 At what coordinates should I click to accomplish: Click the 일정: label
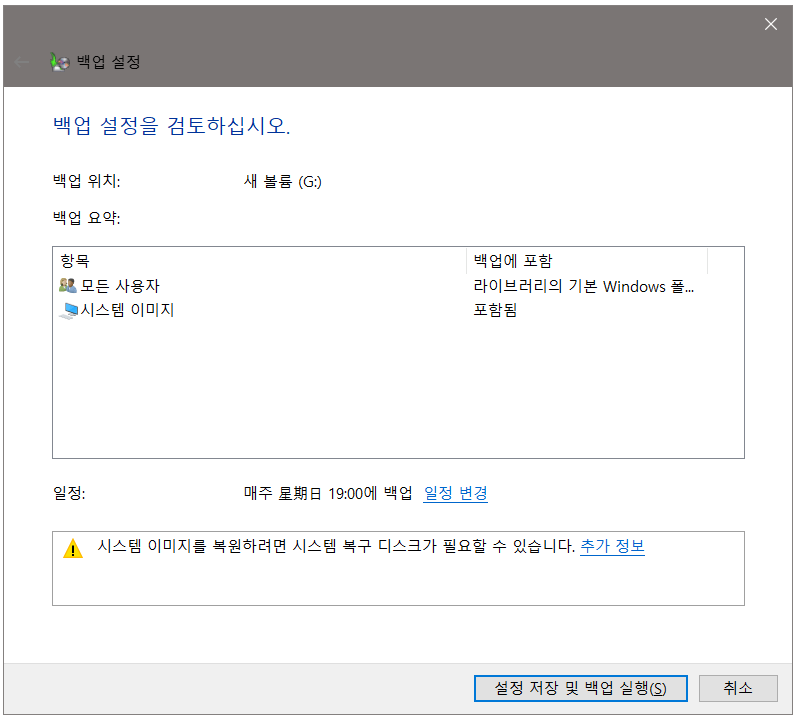69,493
